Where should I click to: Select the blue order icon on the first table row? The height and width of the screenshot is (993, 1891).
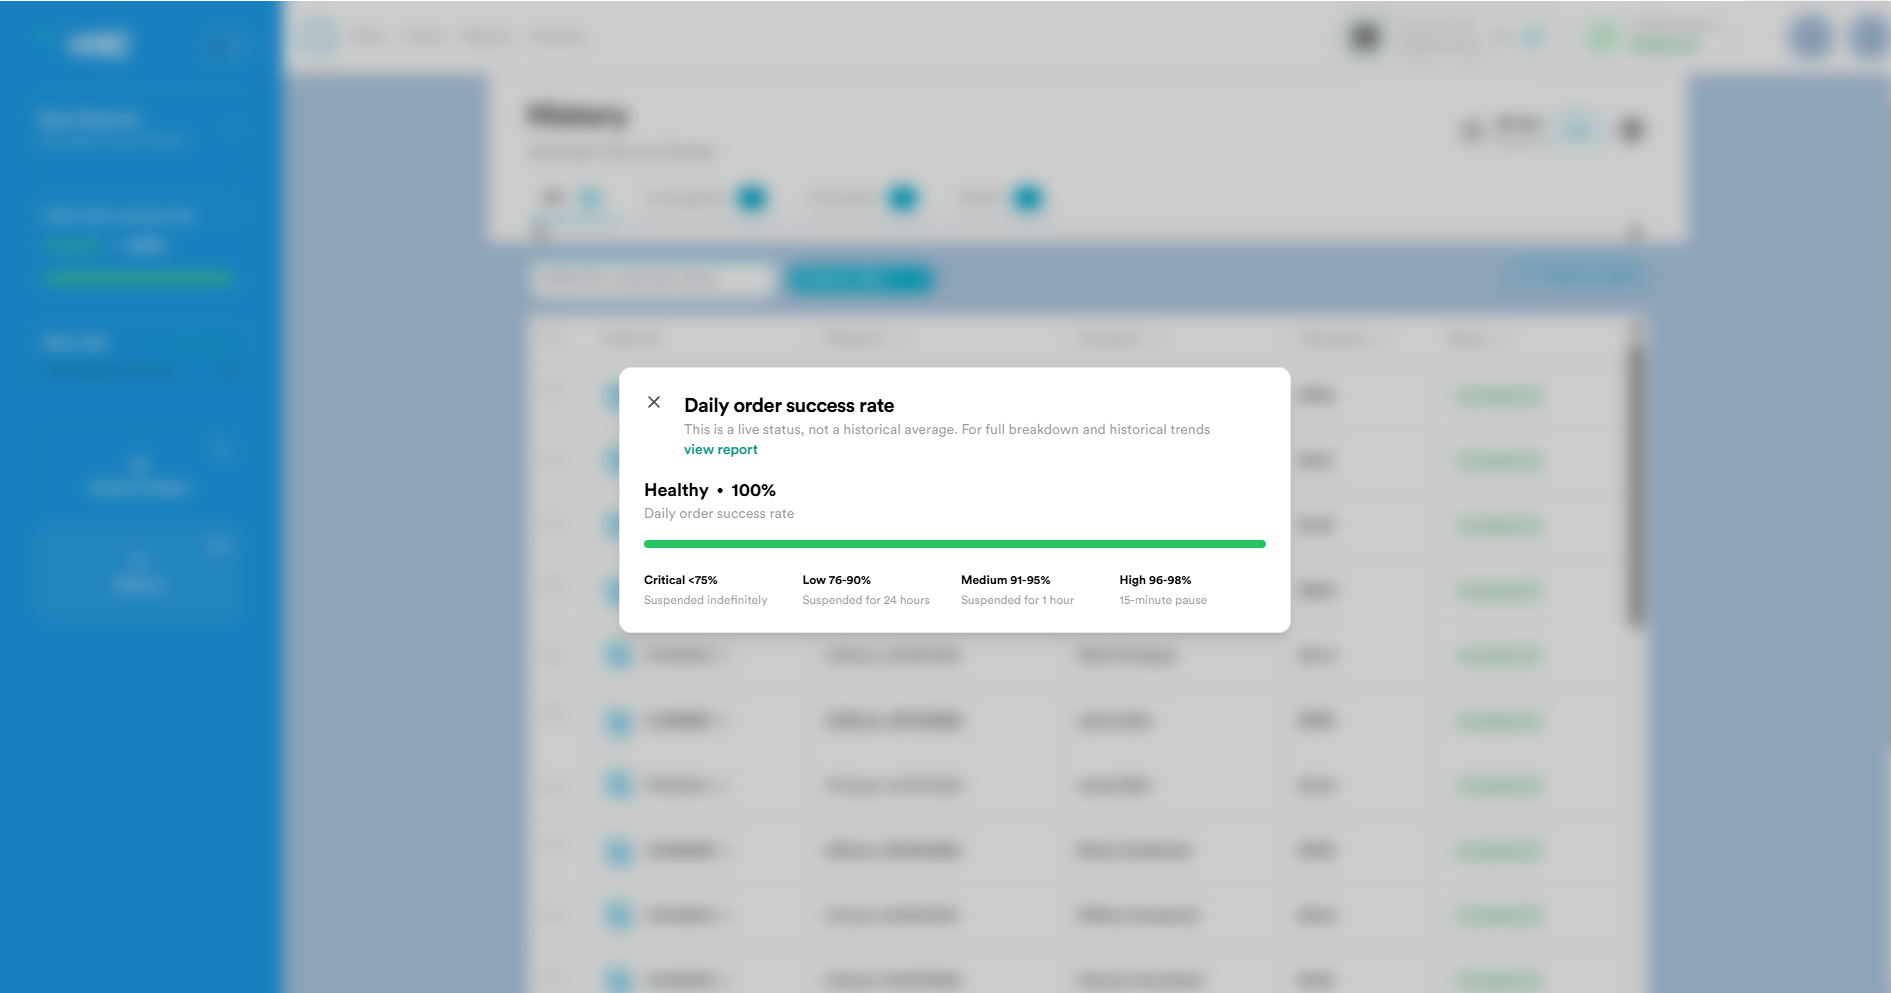(x=617, y=396)
